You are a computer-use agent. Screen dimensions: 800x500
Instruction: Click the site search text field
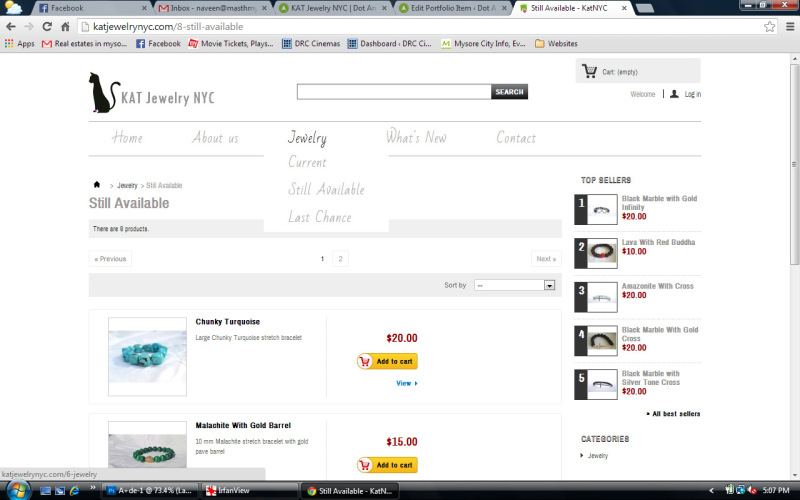point(394,92)
